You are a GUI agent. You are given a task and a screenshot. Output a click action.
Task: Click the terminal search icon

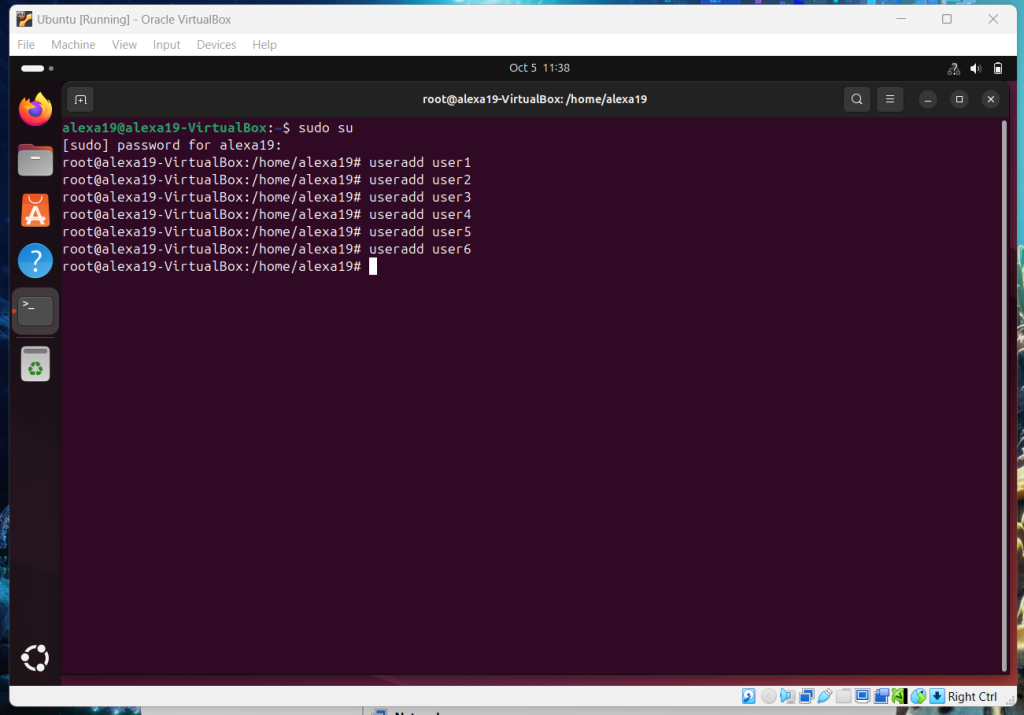856,99
